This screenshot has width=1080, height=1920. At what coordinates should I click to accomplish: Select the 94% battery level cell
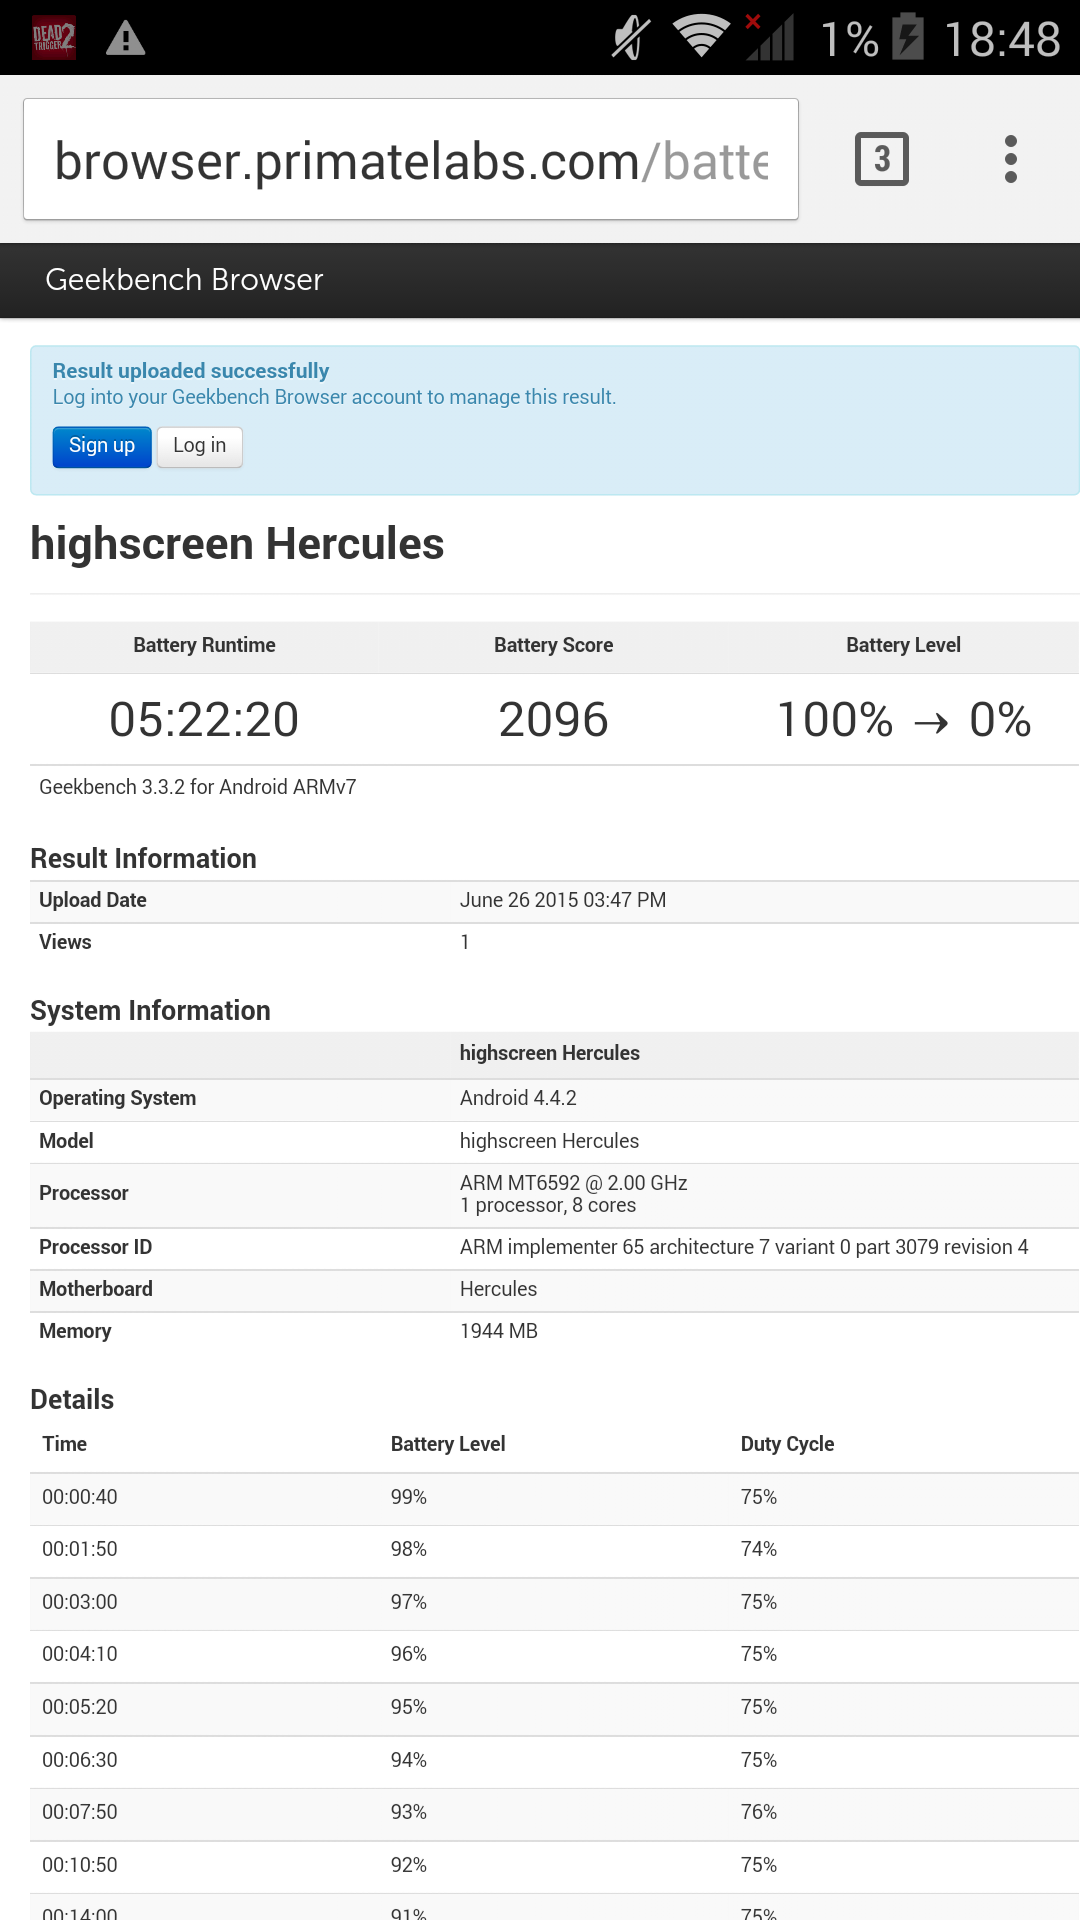pyautogui.click(x=409, y=1760)
